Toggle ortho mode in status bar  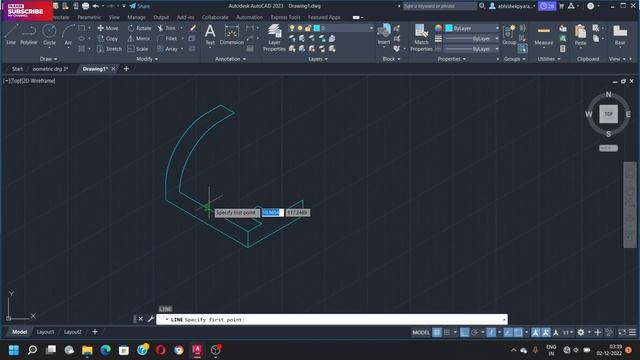[x=464, y=332]
